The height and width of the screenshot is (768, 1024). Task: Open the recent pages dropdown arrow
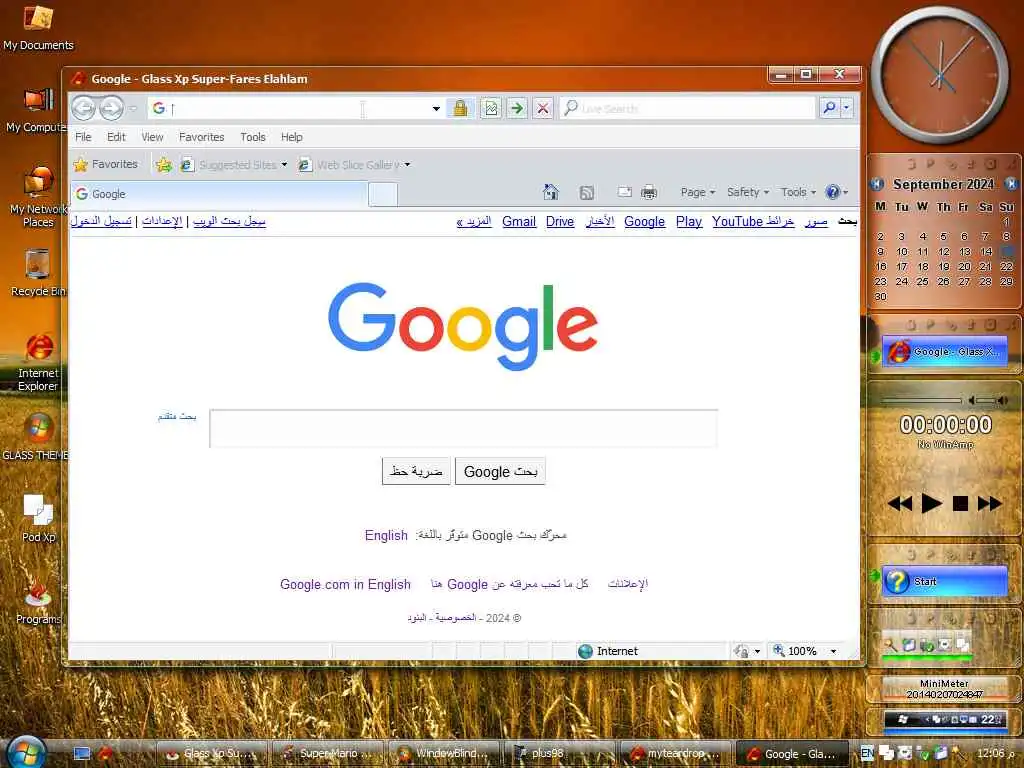pos(133,108)
